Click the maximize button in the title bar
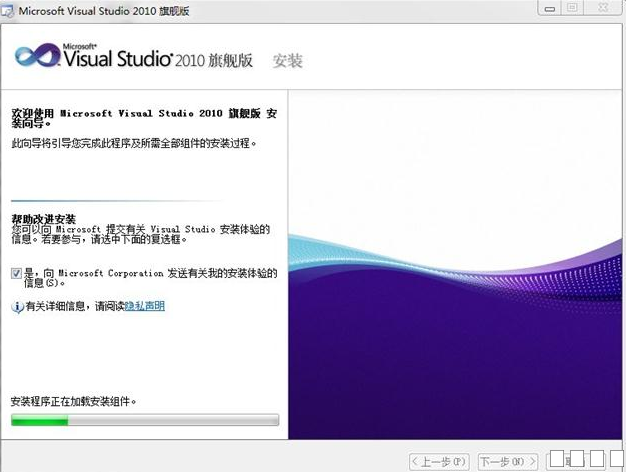This screenshot has height=472, width=626. [573, 8]
